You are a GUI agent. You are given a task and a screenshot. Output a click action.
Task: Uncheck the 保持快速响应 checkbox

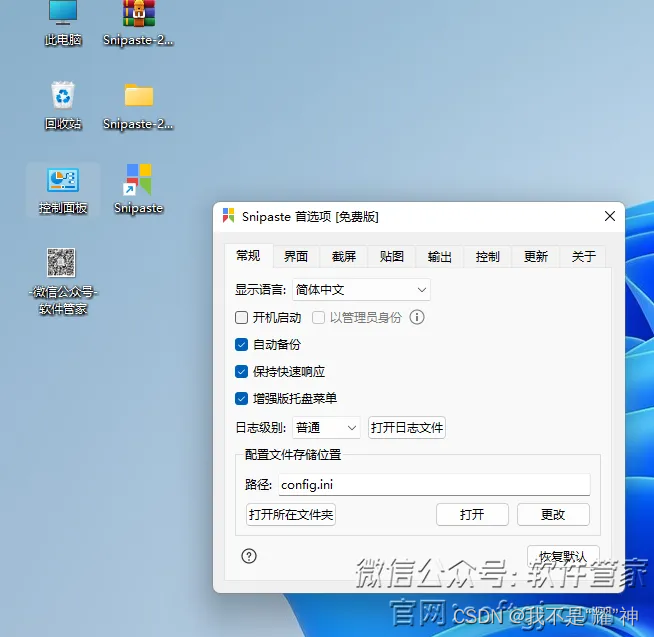241,372
